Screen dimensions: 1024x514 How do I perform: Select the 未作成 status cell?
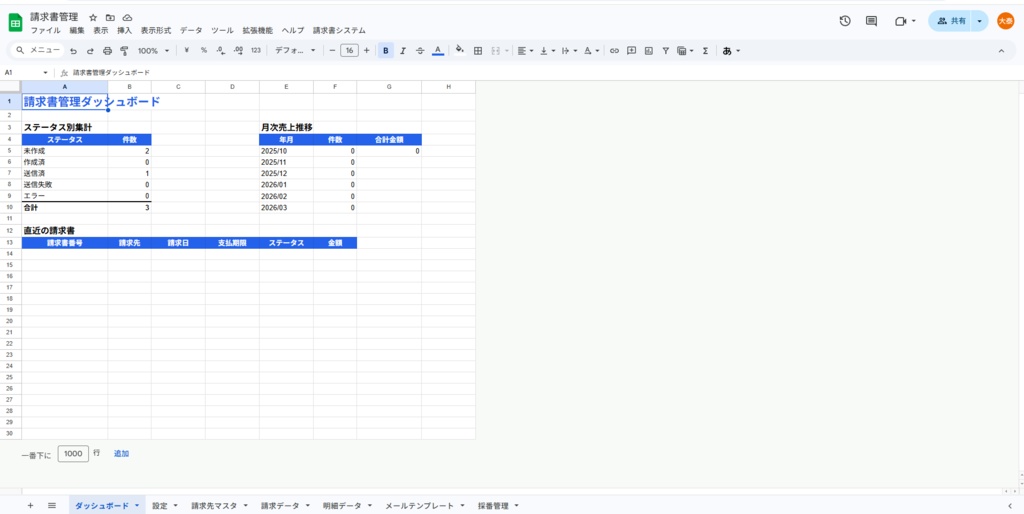click(x=65, y=151)
